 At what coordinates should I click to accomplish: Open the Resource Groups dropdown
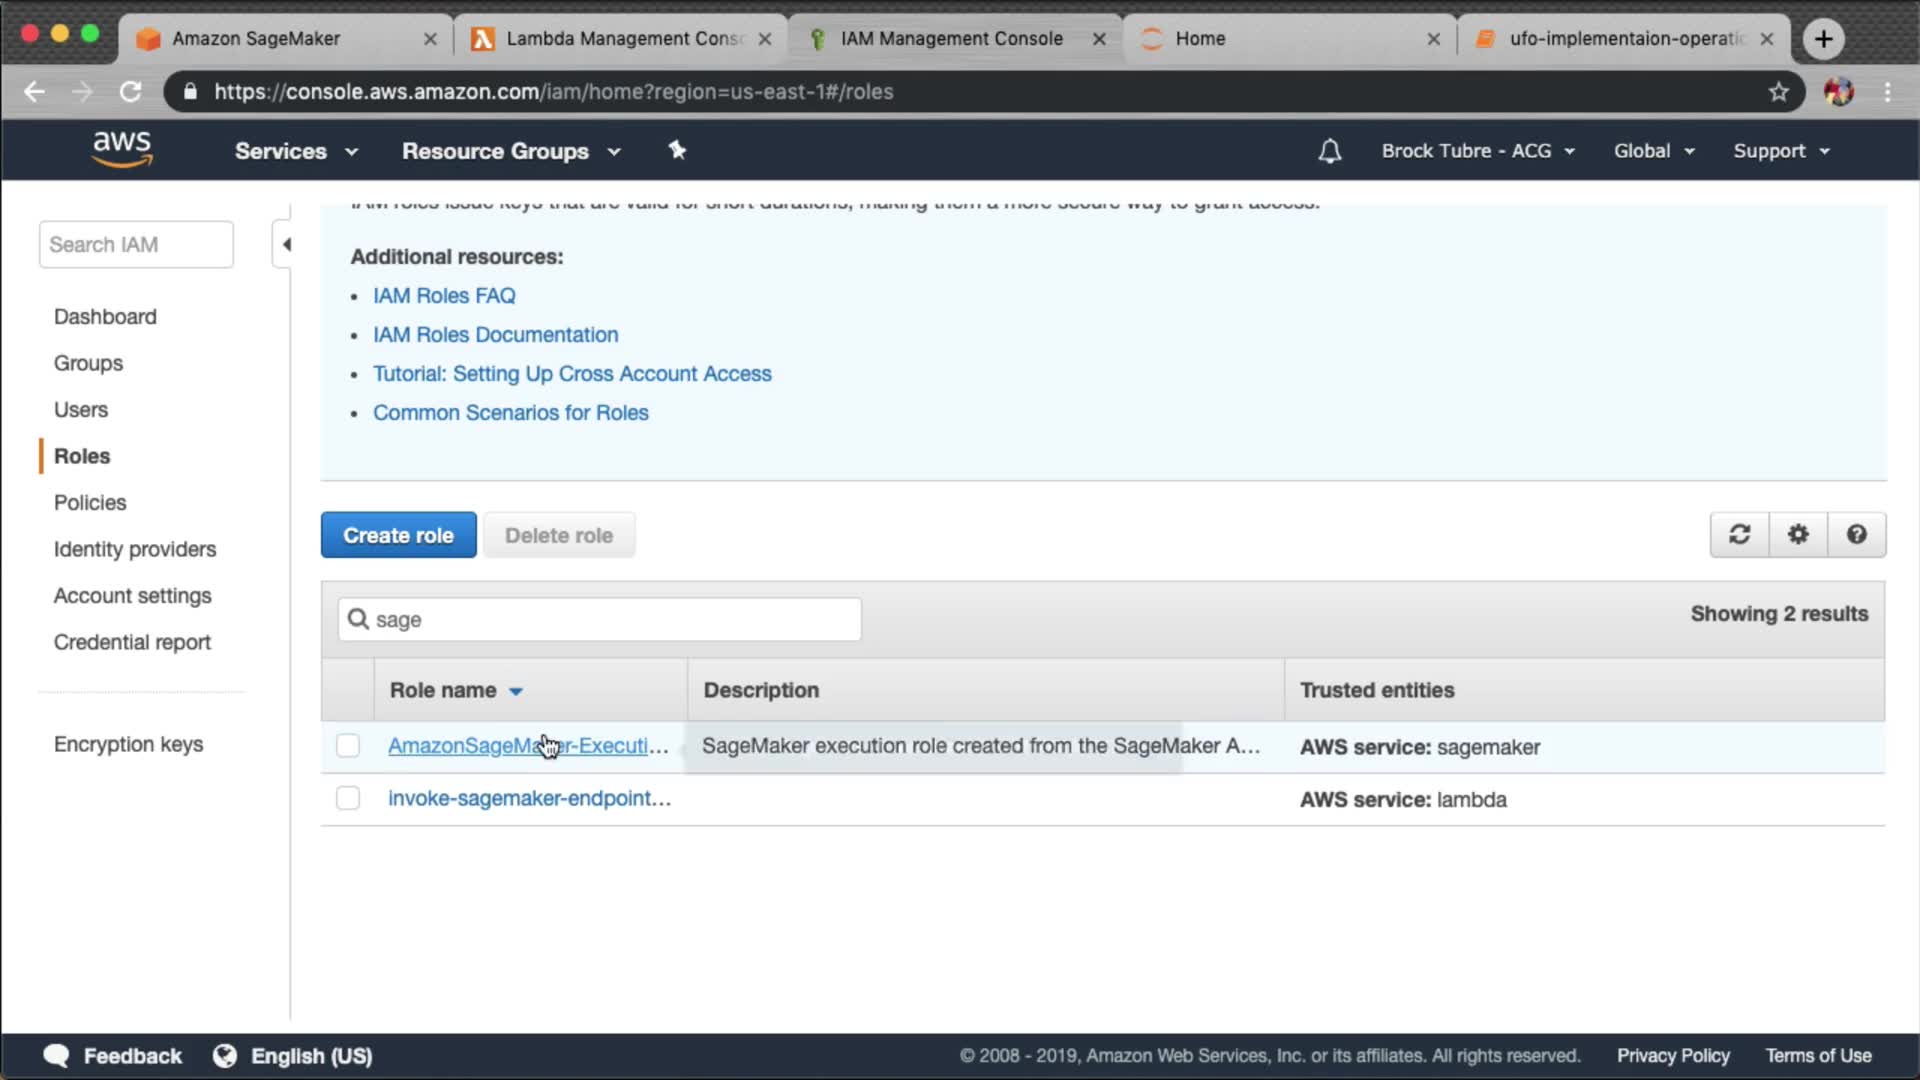click(510, 151)
